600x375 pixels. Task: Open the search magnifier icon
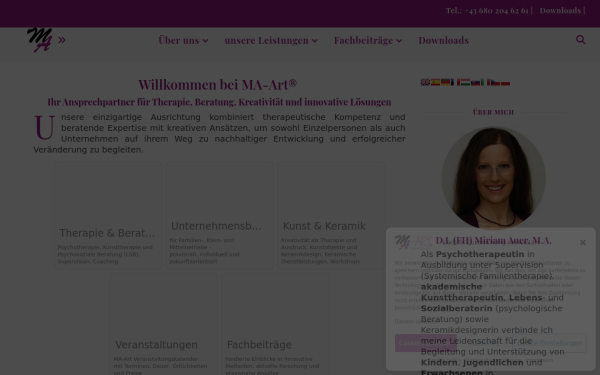[580, 39]
